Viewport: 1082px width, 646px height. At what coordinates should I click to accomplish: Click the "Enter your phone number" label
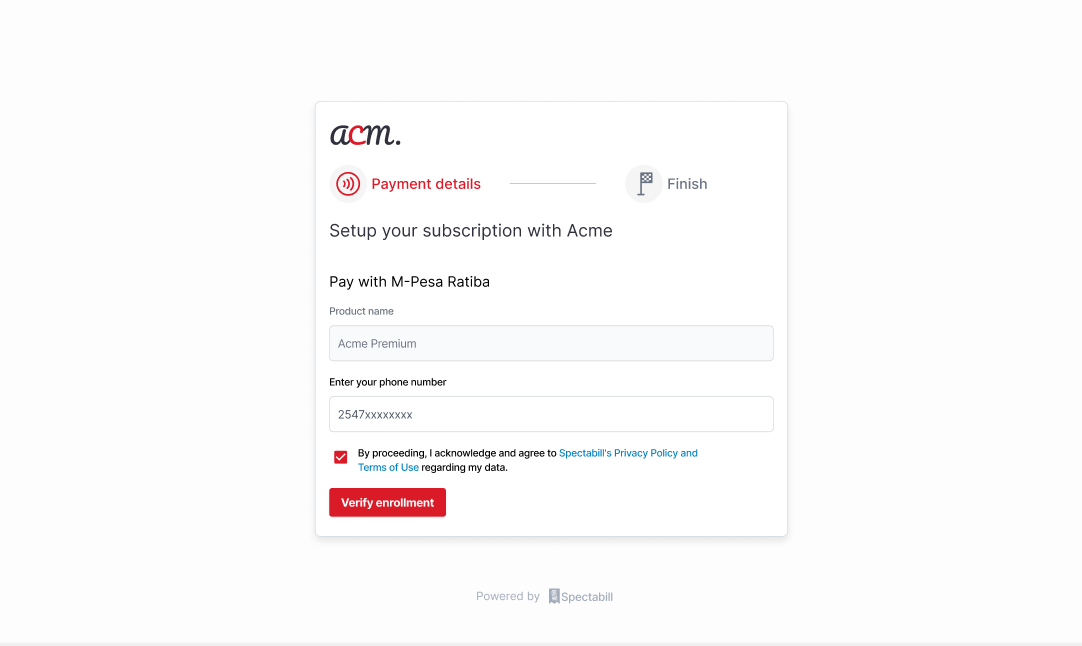[x=388, y=382]
